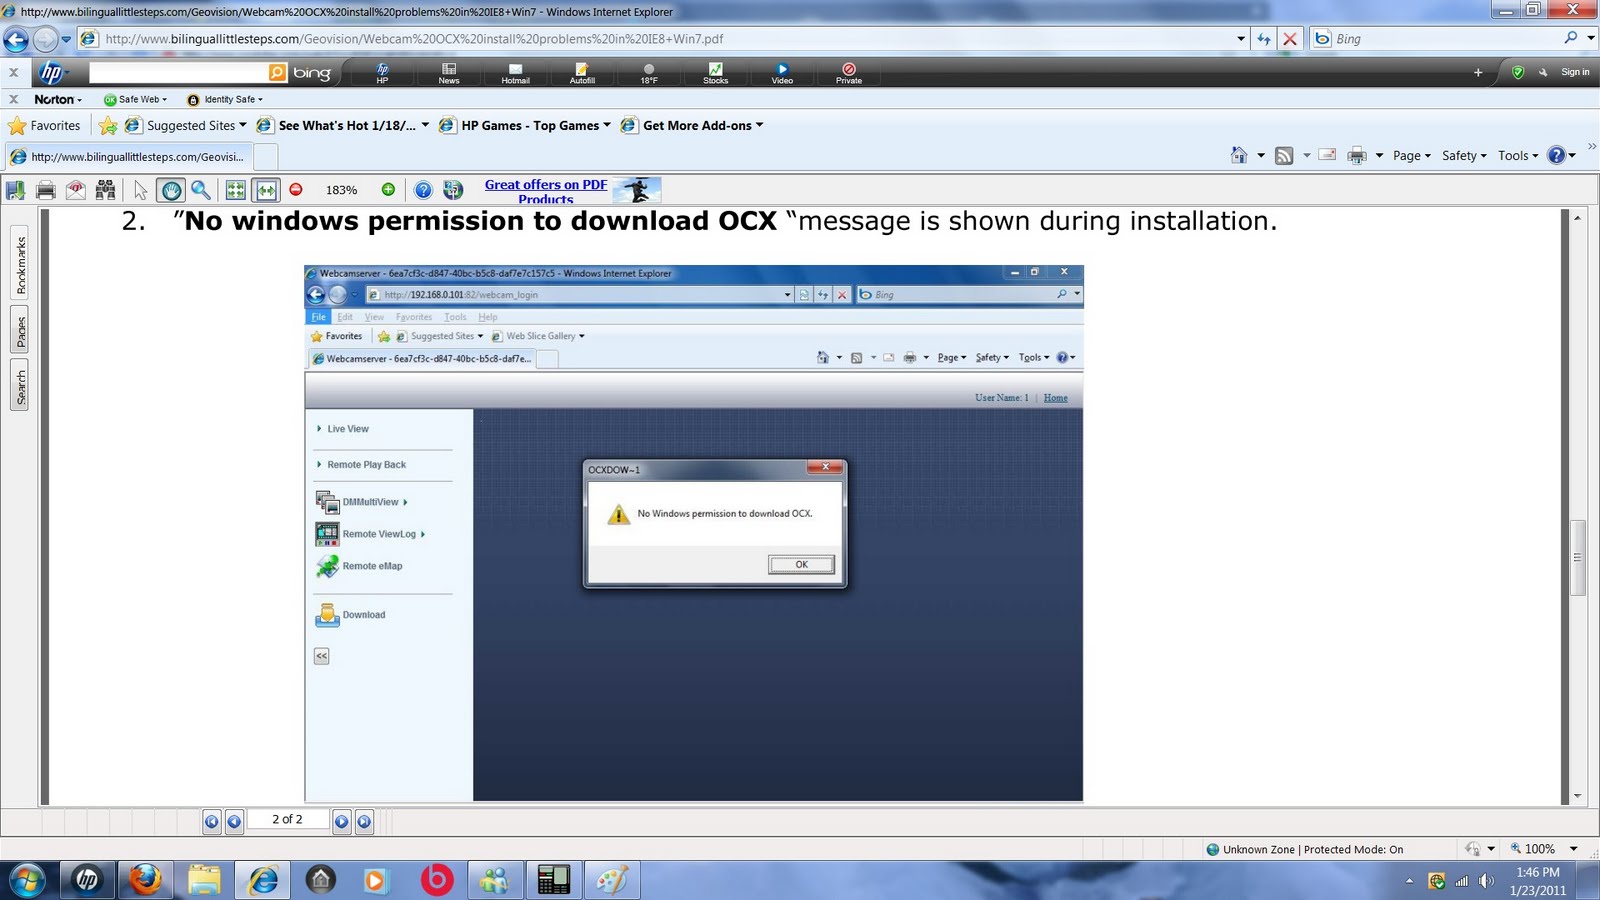Stop loading with the red X

(1290, 39)
